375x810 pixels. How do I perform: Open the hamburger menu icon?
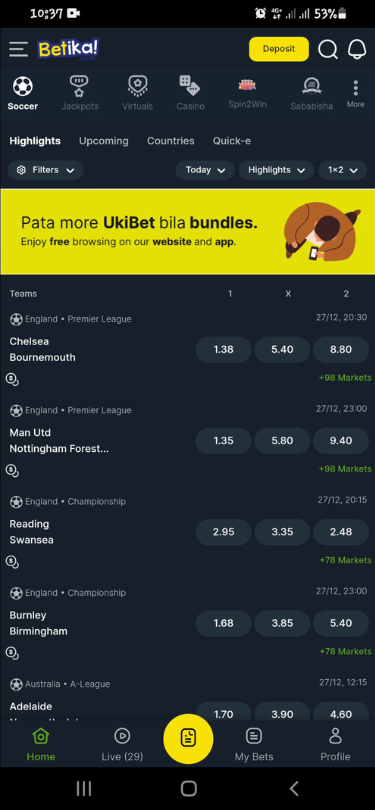pyautogui.click(x=19, y=50)
